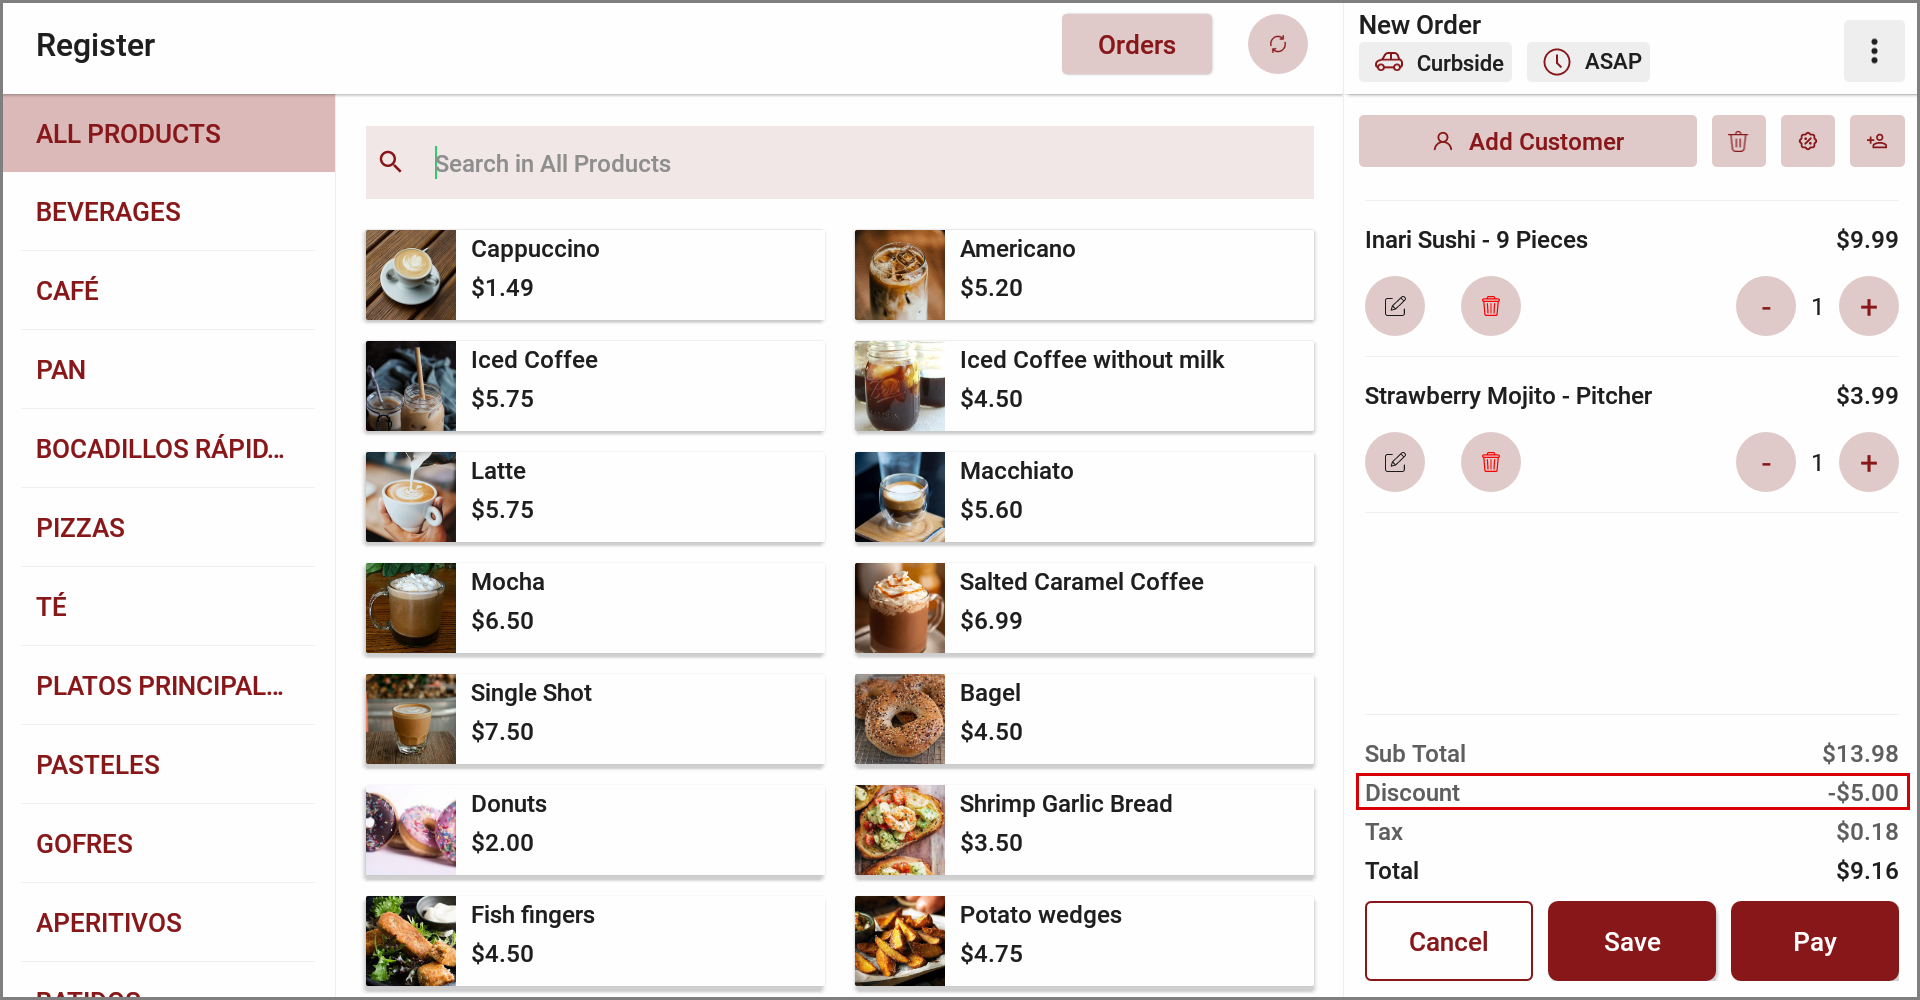Select the Beverages category
1920x1000 pixels.
(x=108, y=212)
